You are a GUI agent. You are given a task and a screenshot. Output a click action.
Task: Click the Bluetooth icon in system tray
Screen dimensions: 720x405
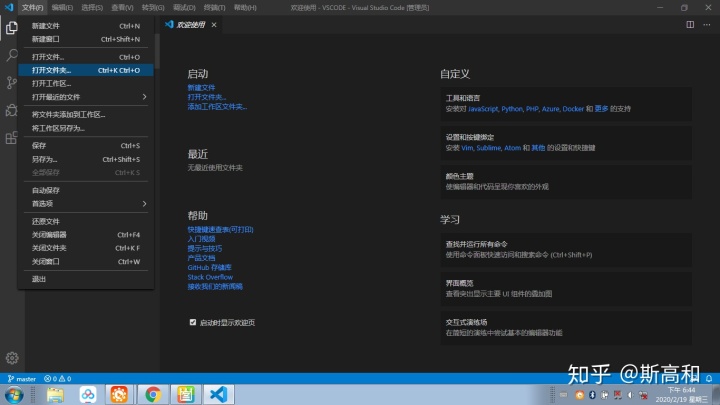pyautogui.click(x=592, y=395)
